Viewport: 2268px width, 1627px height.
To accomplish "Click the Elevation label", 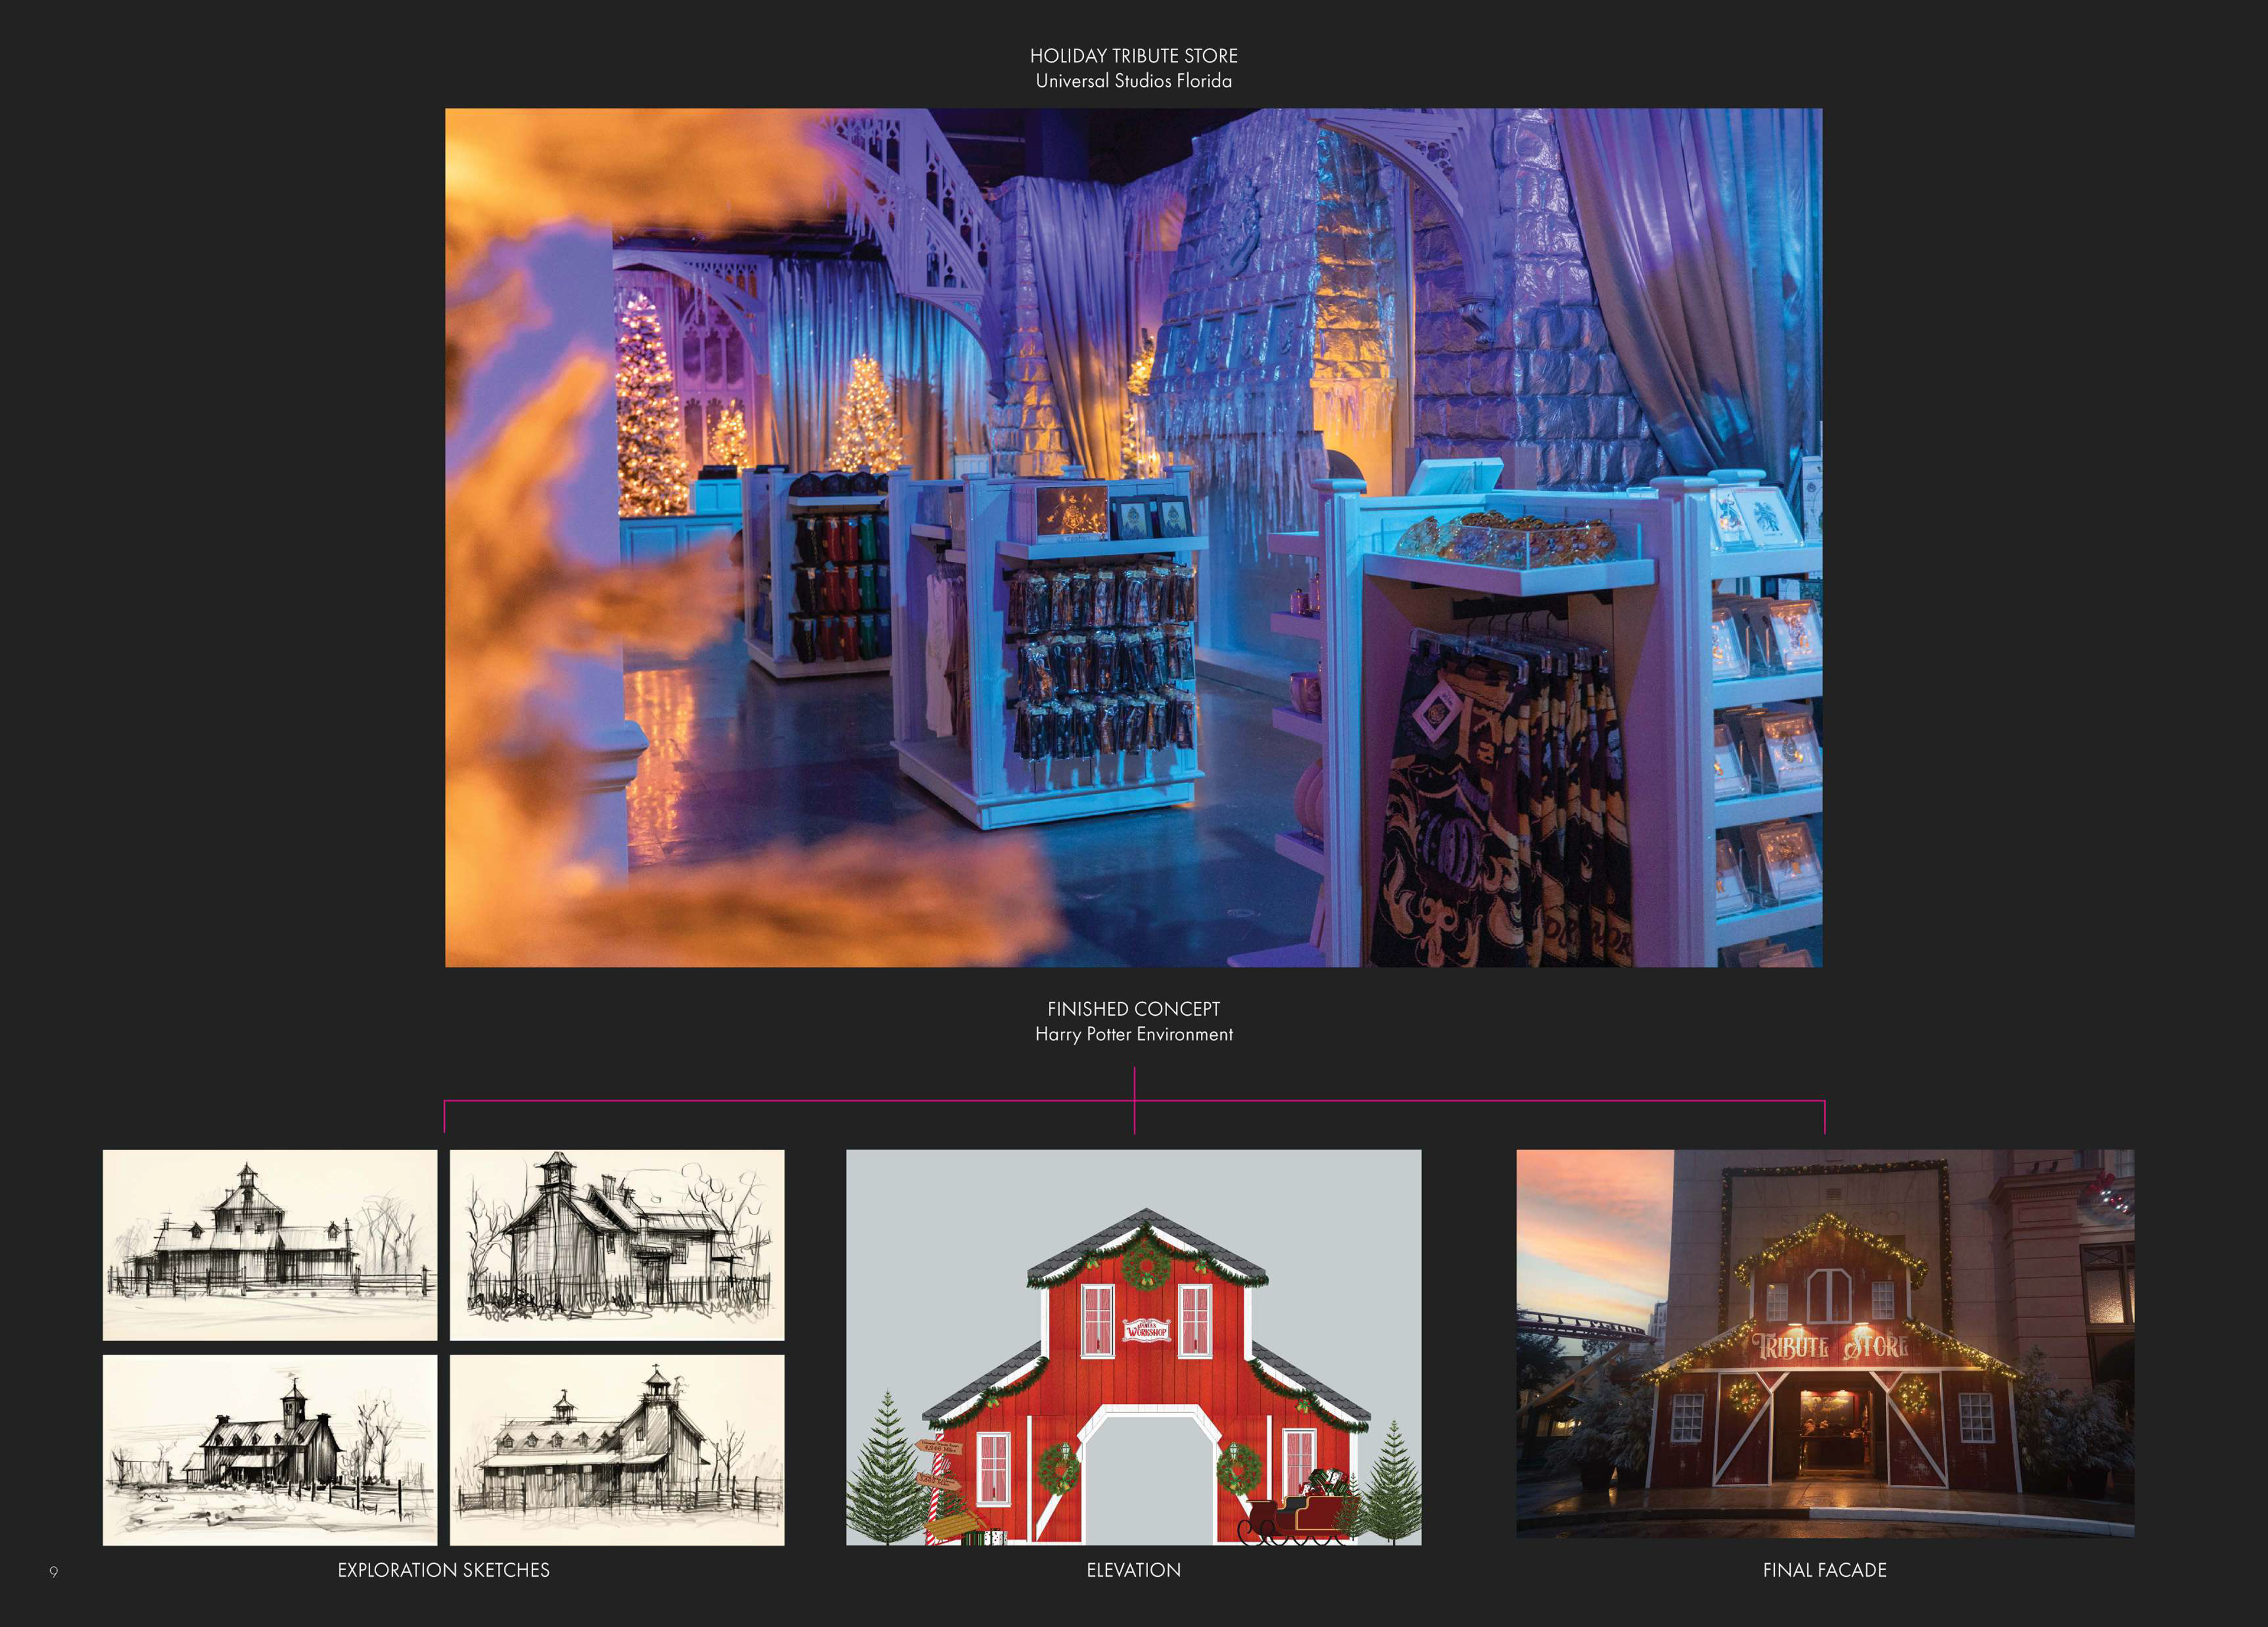I will [1133, 1570].
